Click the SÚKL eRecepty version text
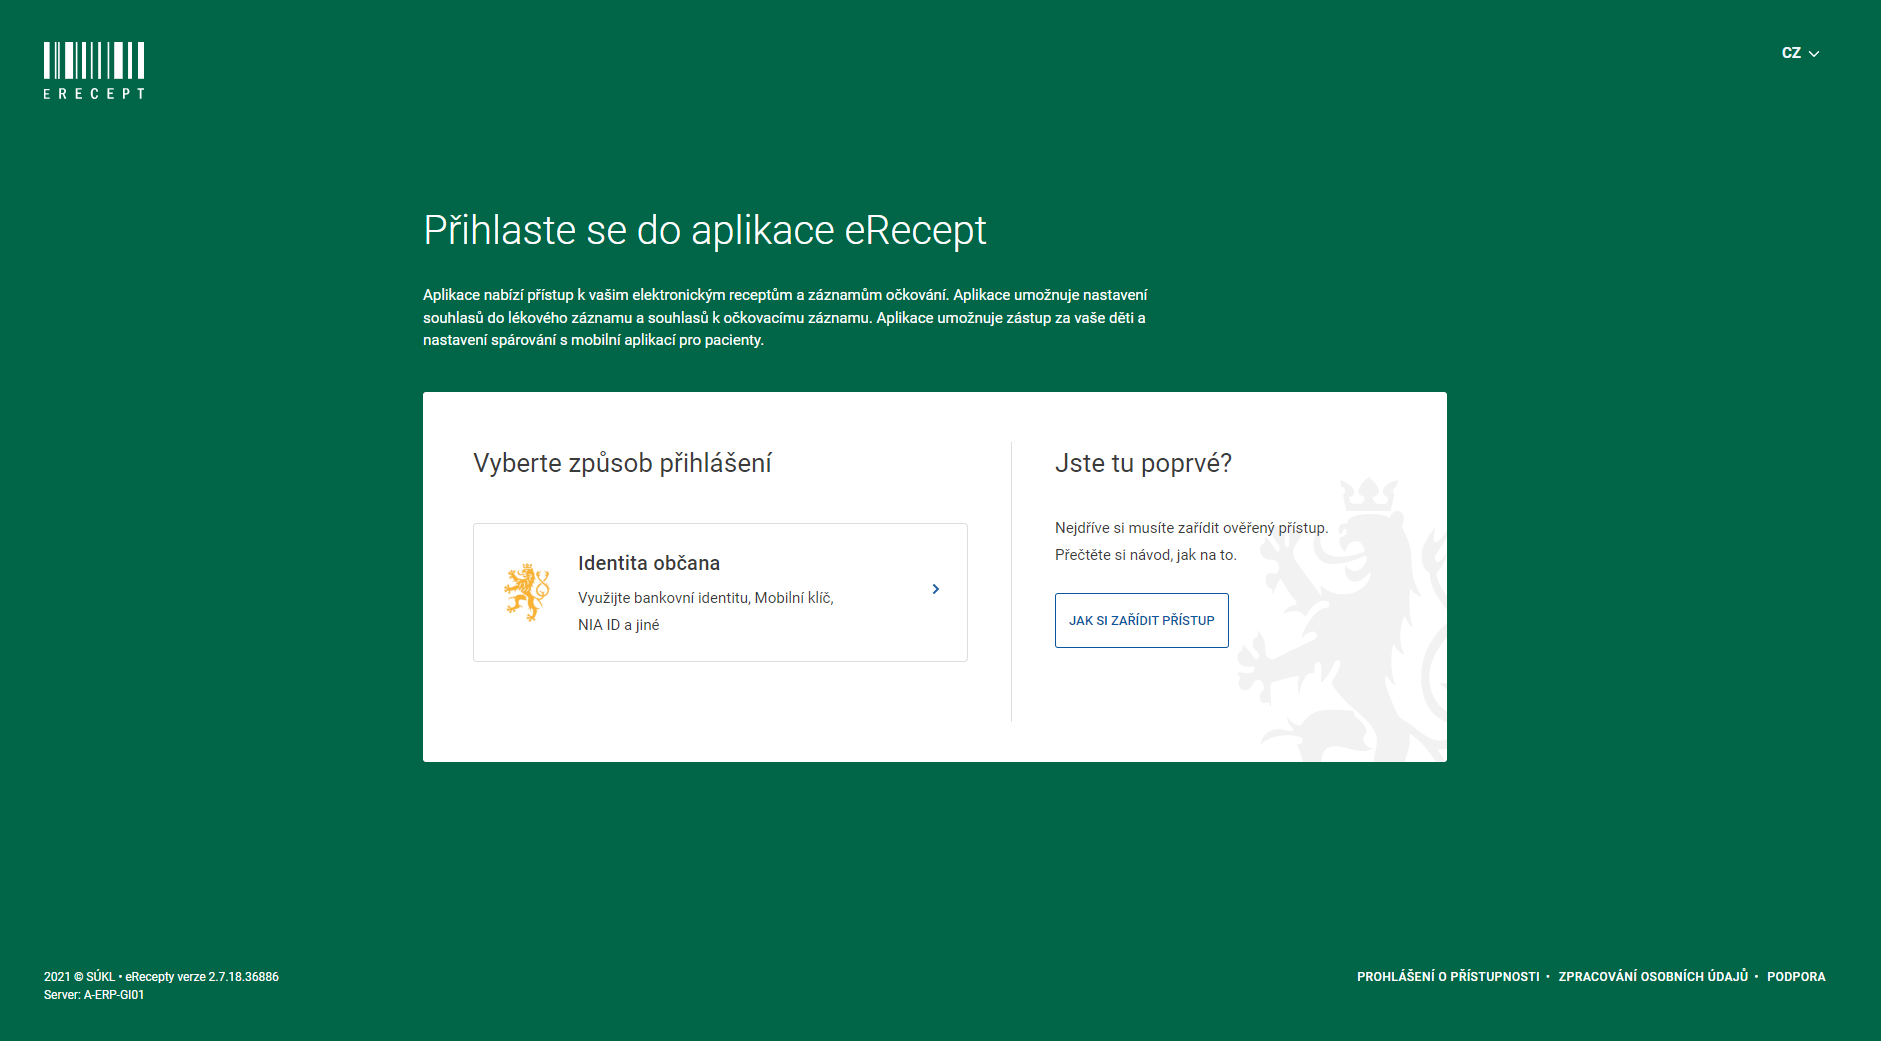This screenshot has height=1041, width=1881. coord(161,977)
